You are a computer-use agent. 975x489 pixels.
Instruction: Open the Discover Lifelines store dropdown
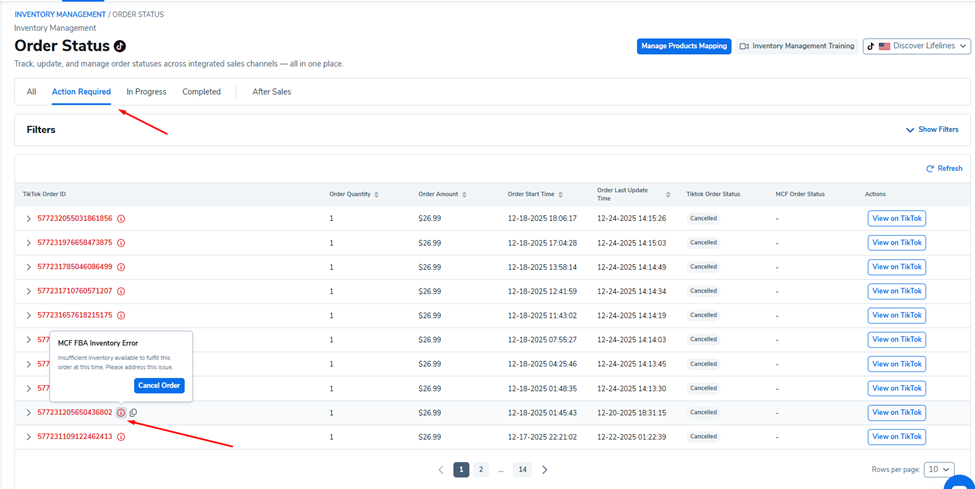tap(916, 46)
